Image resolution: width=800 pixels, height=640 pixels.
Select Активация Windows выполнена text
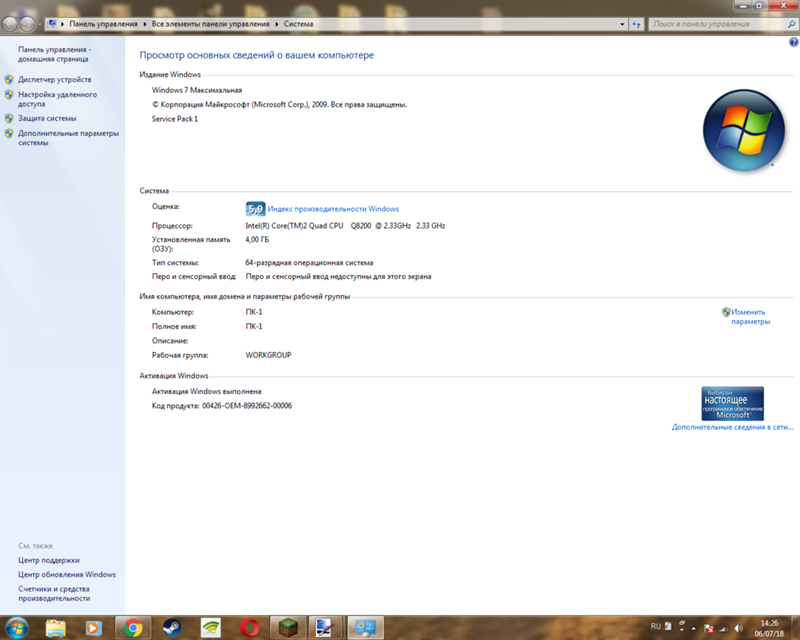point(207,391)
